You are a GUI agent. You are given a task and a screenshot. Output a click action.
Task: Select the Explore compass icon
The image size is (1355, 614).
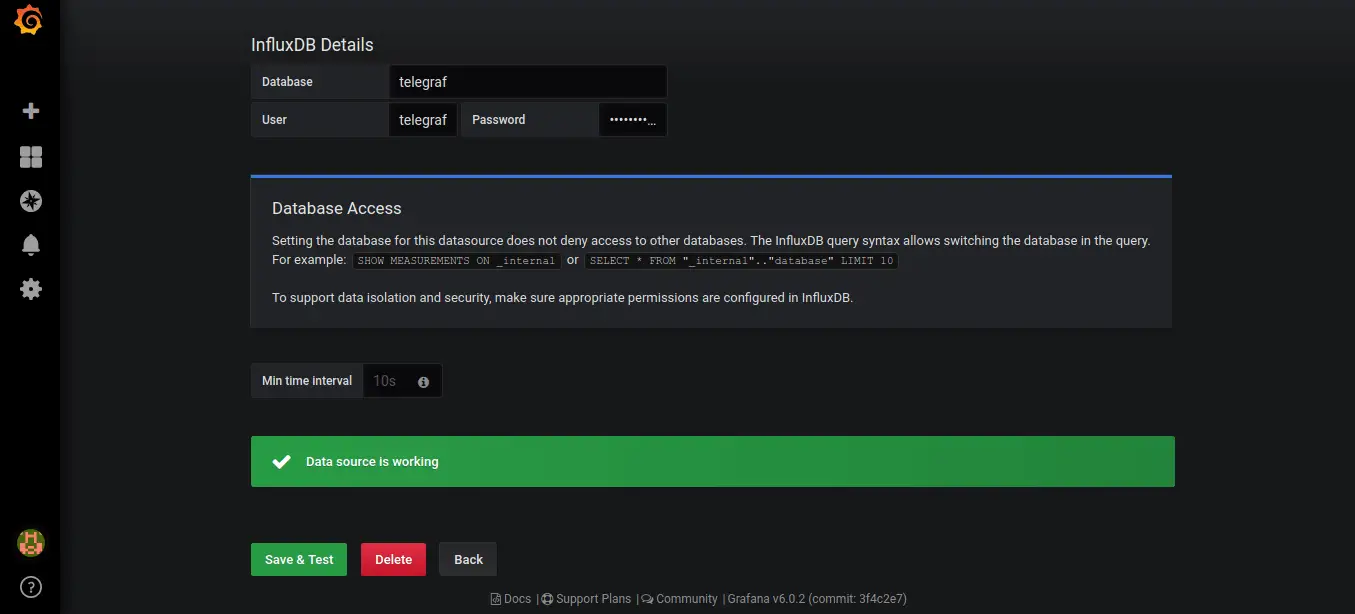click(x=29, y=200)
